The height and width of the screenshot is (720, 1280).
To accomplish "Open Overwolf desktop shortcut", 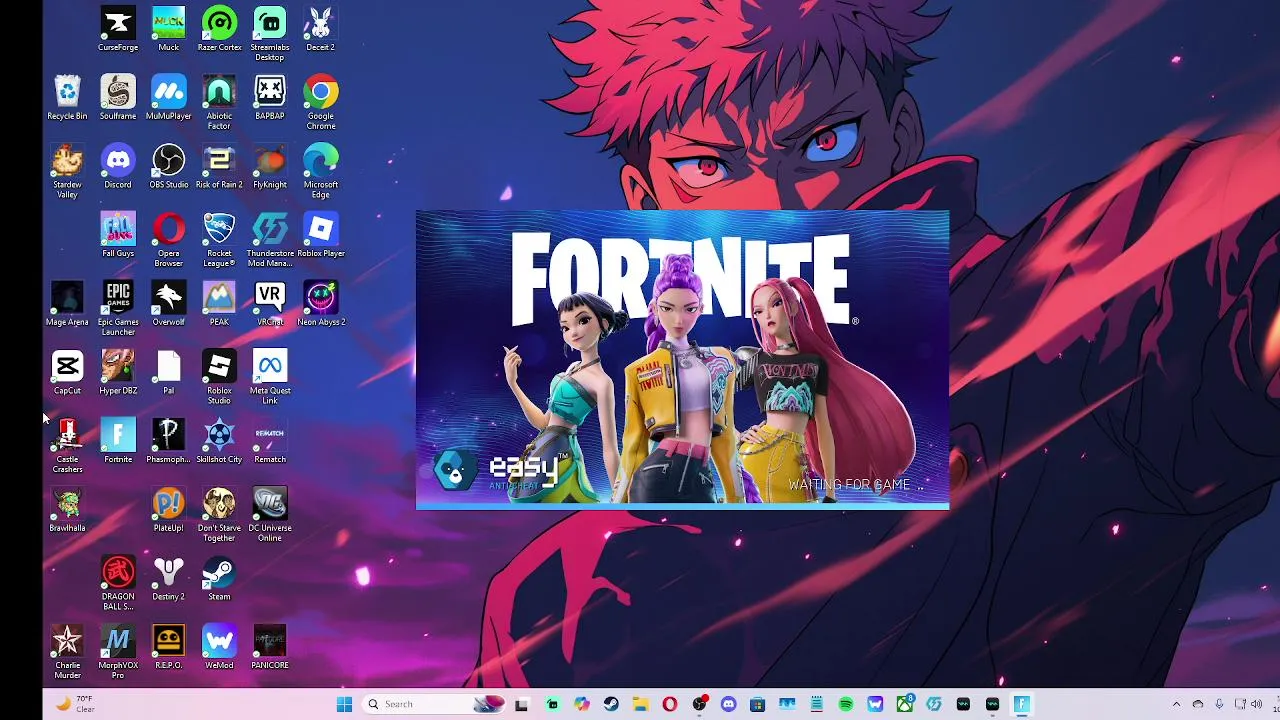I will [x=169, y=304].
